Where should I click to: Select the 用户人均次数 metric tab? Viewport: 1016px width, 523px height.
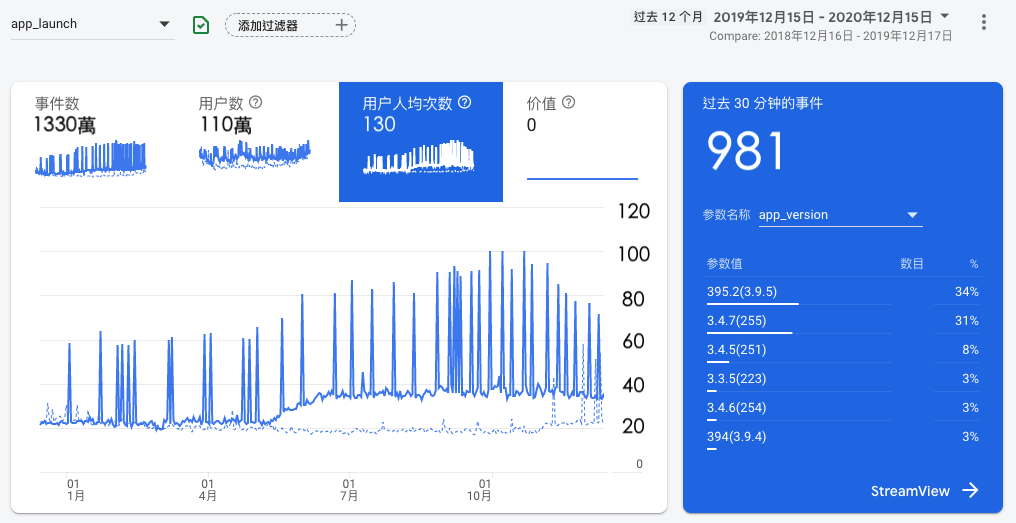tap(420, 141)
